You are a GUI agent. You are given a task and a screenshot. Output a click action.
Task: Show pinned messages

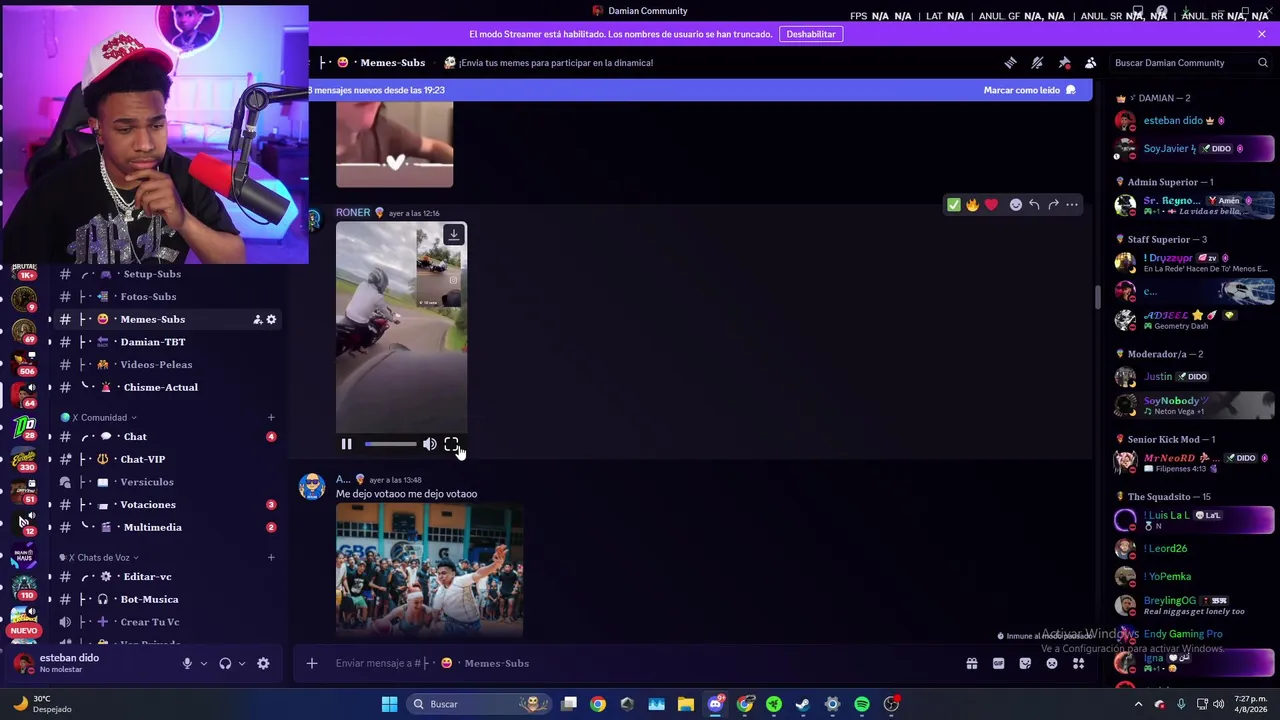(1064, 63)
